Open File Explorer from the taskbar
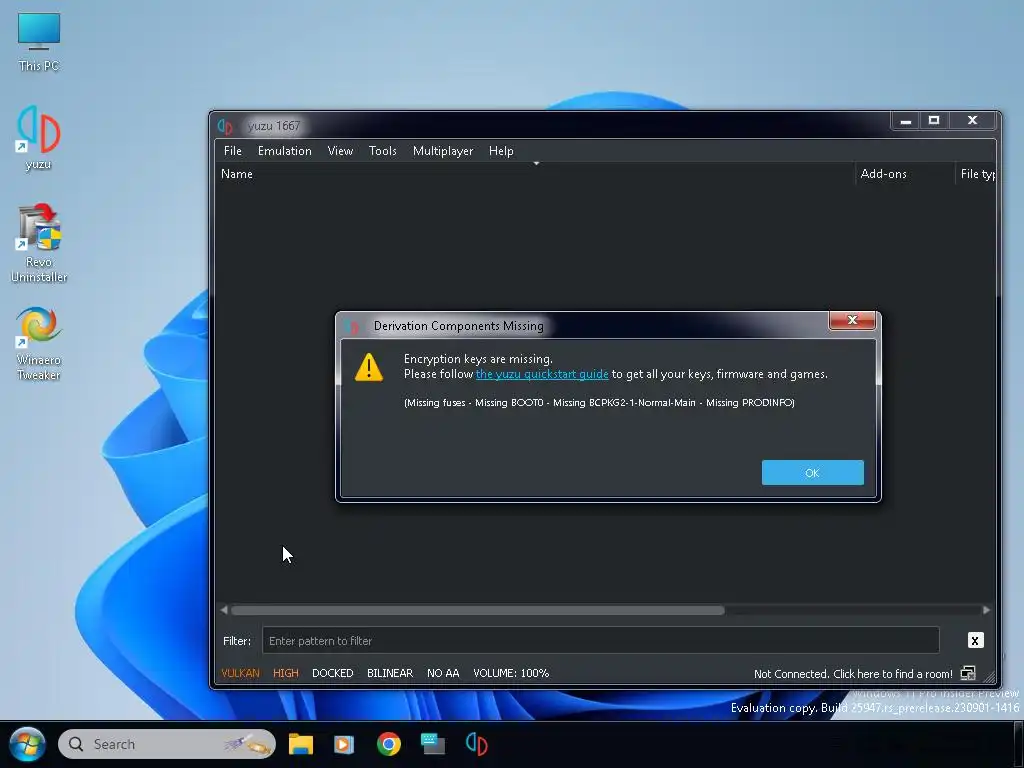 300,744
